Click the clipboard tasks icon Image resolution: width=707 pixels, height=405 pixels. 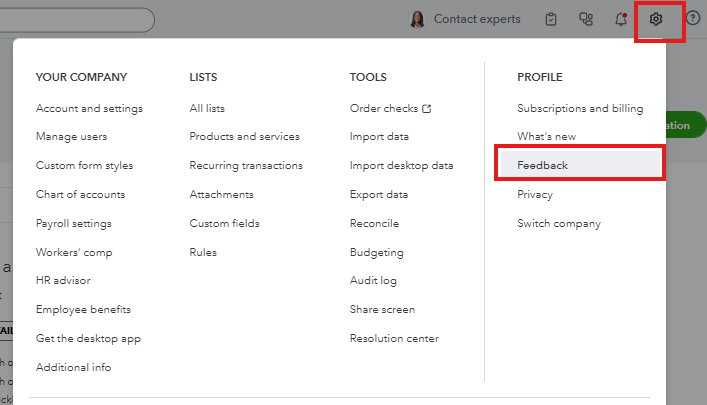(551, 19)
